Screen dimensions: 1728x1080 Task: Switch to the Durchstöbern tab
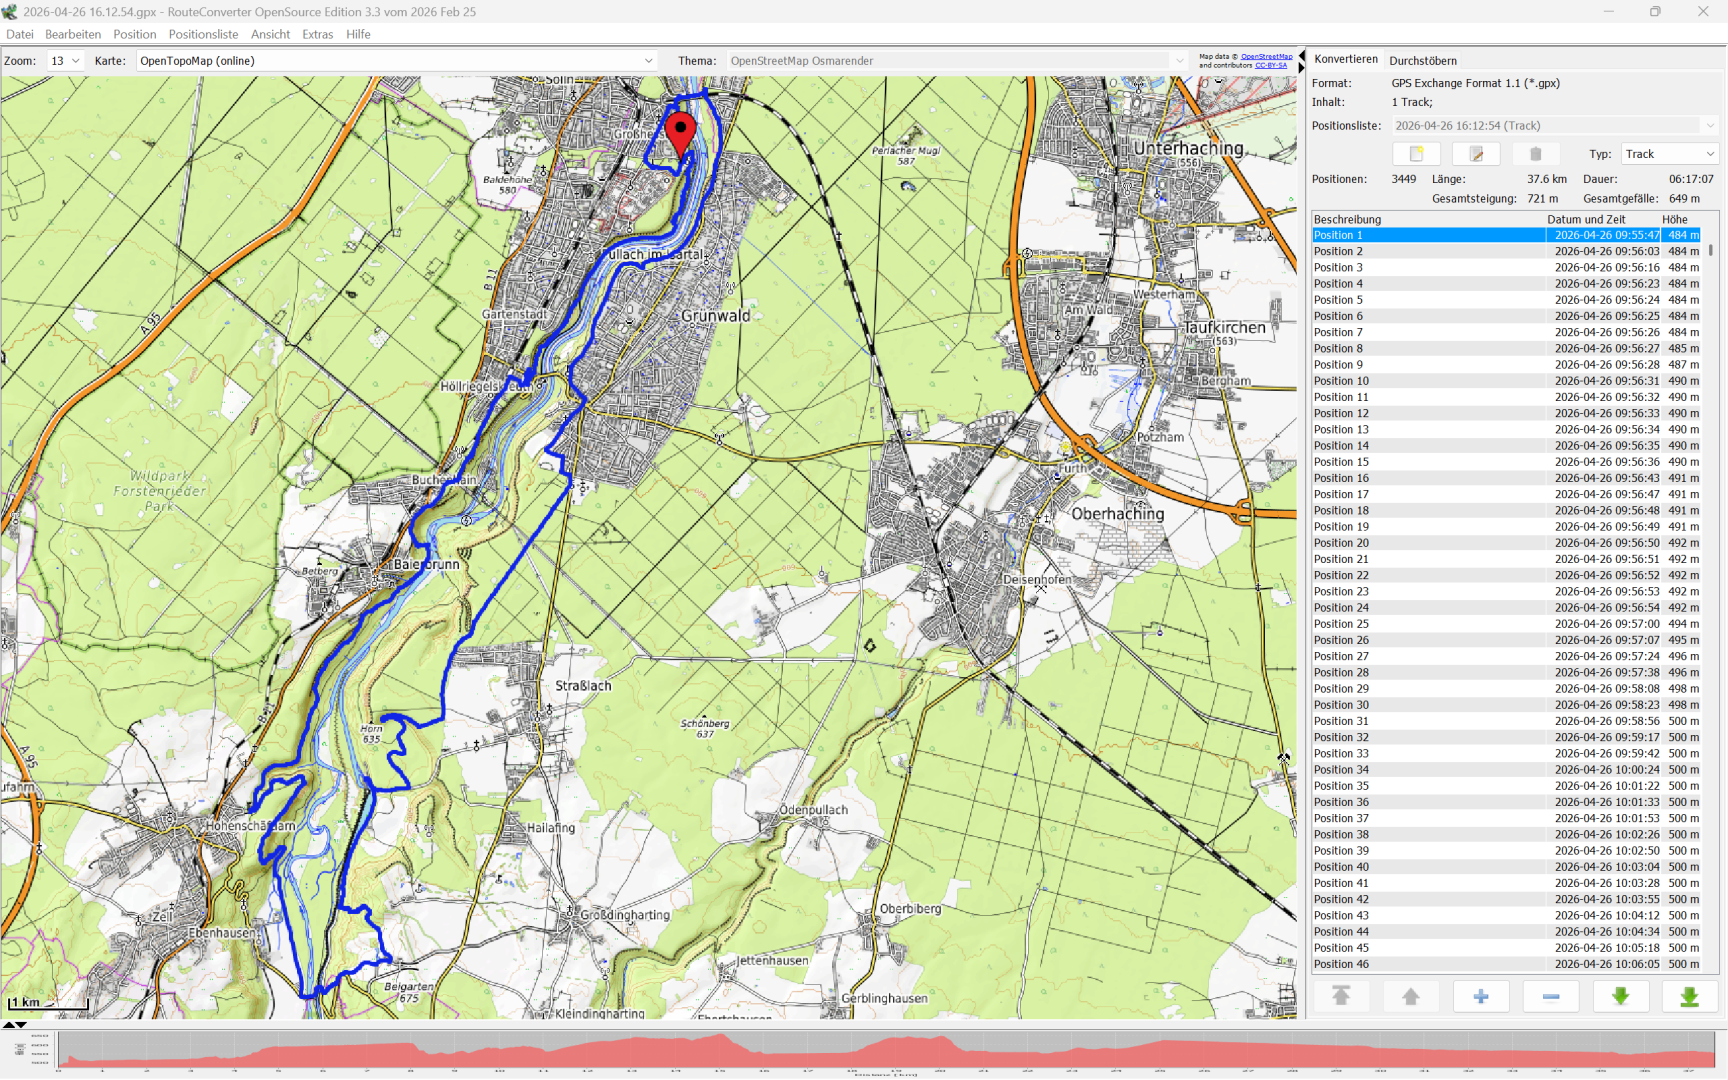(x=1422, y=61)
